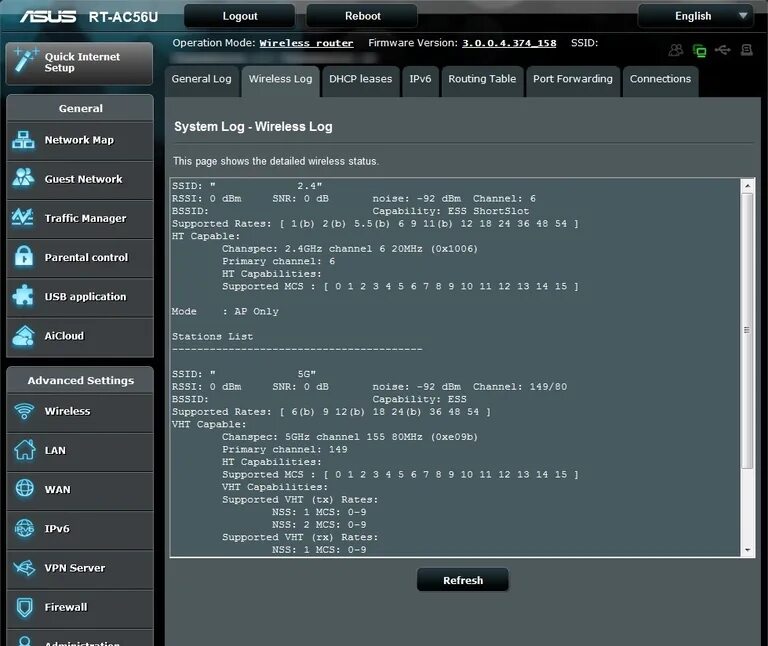768x646 pixels.
Task: Open AiCloud menu item
Action: coord(80,337)
